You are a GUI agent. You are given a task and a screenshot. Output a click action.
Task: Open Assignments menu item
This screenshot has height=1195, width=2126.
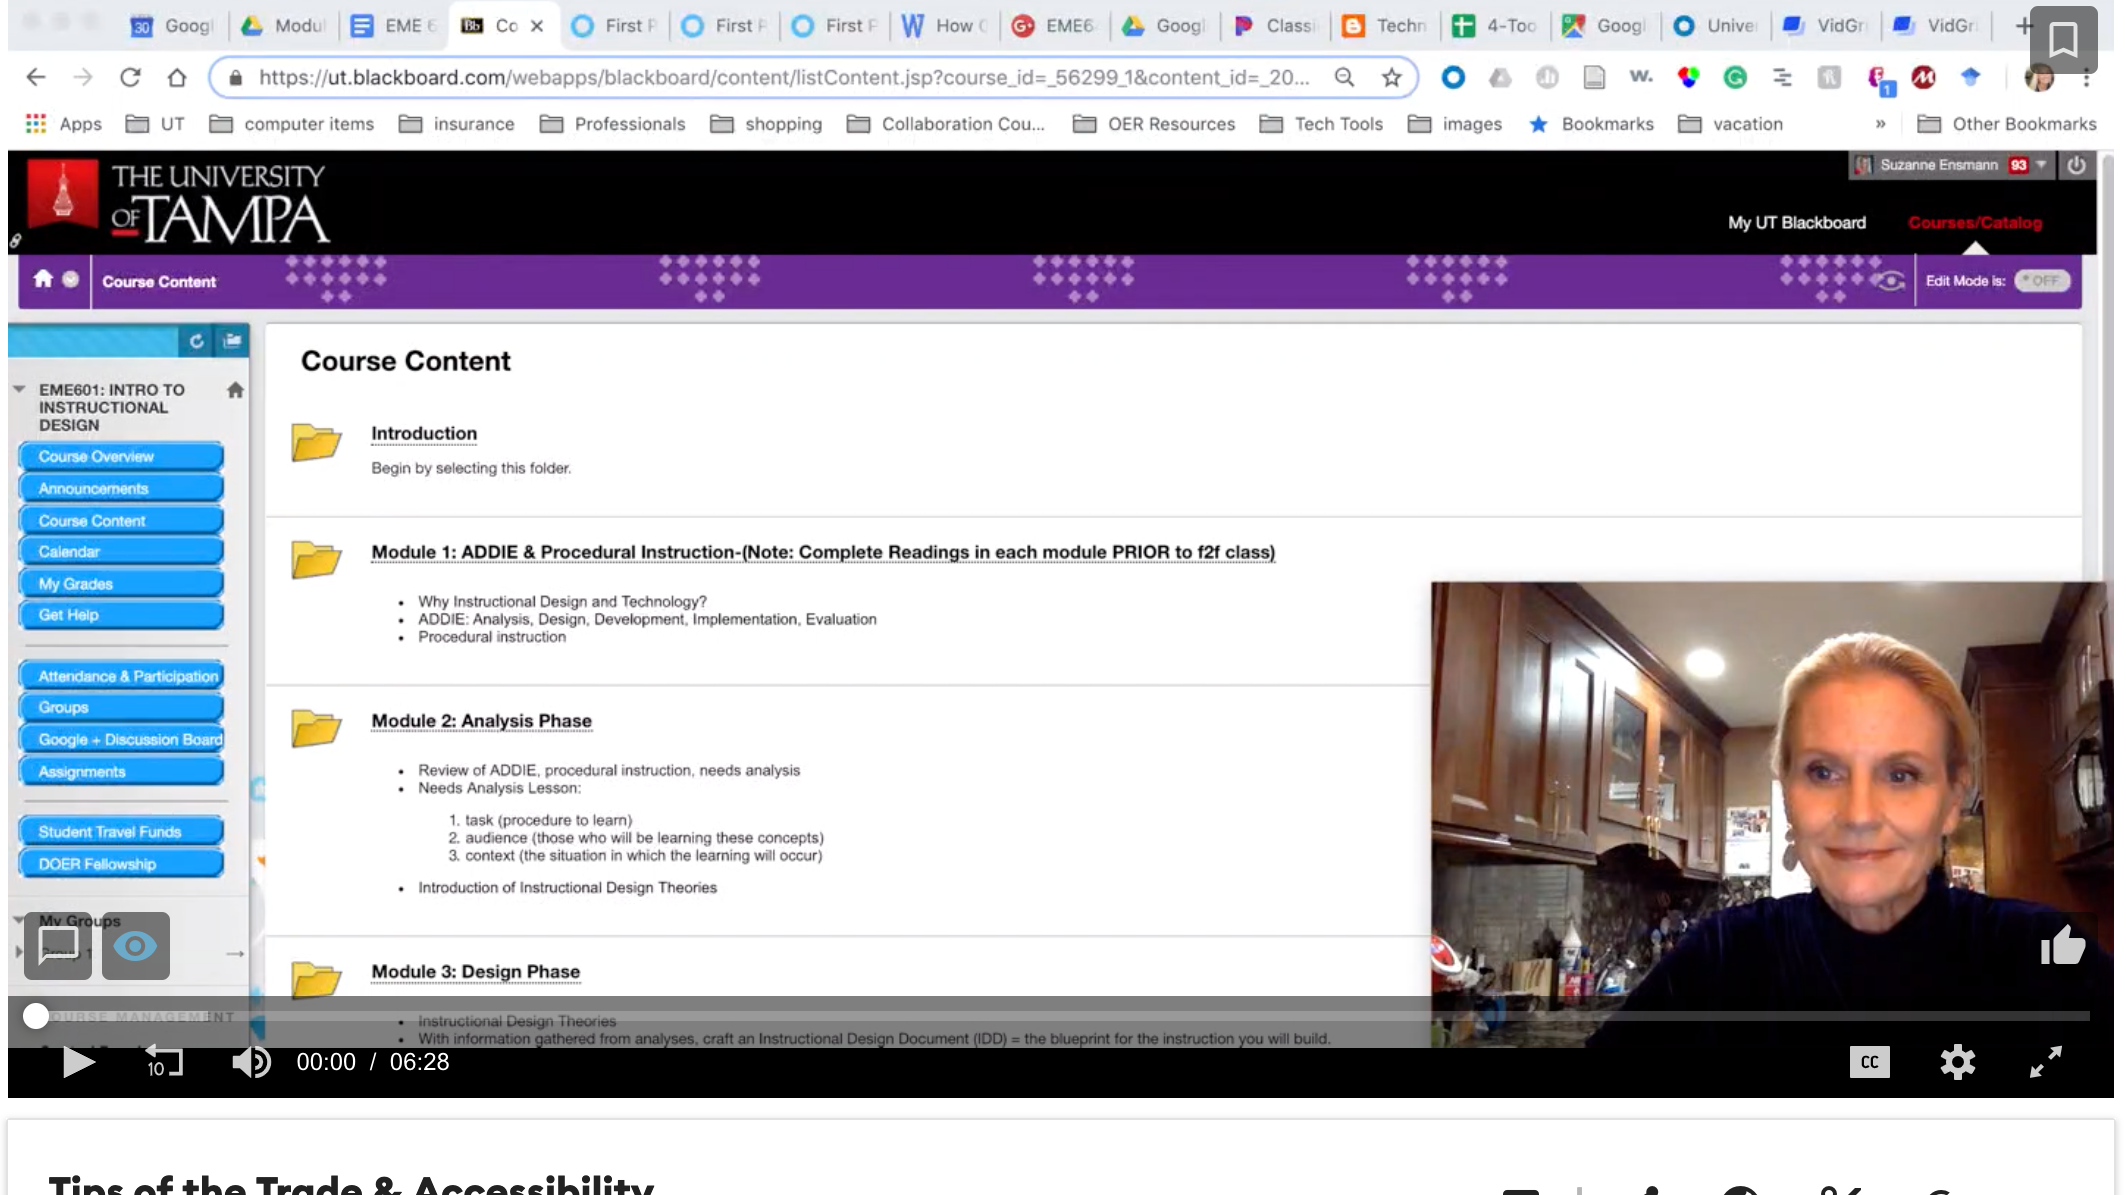coord(121,771)
